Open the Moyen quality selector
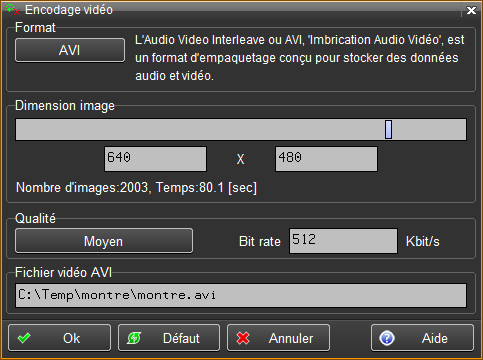 coord(104,241)
